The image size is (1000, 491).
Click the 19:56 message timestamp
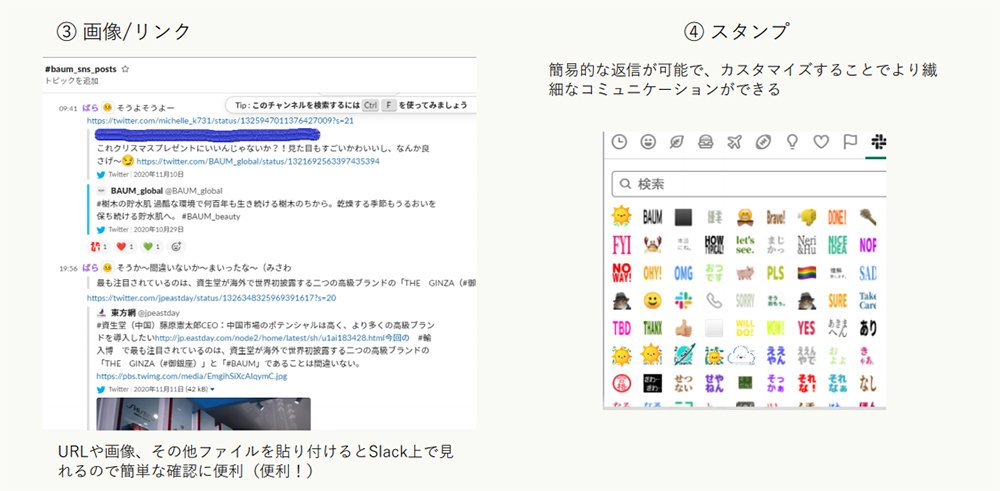[x=68, y=268]
